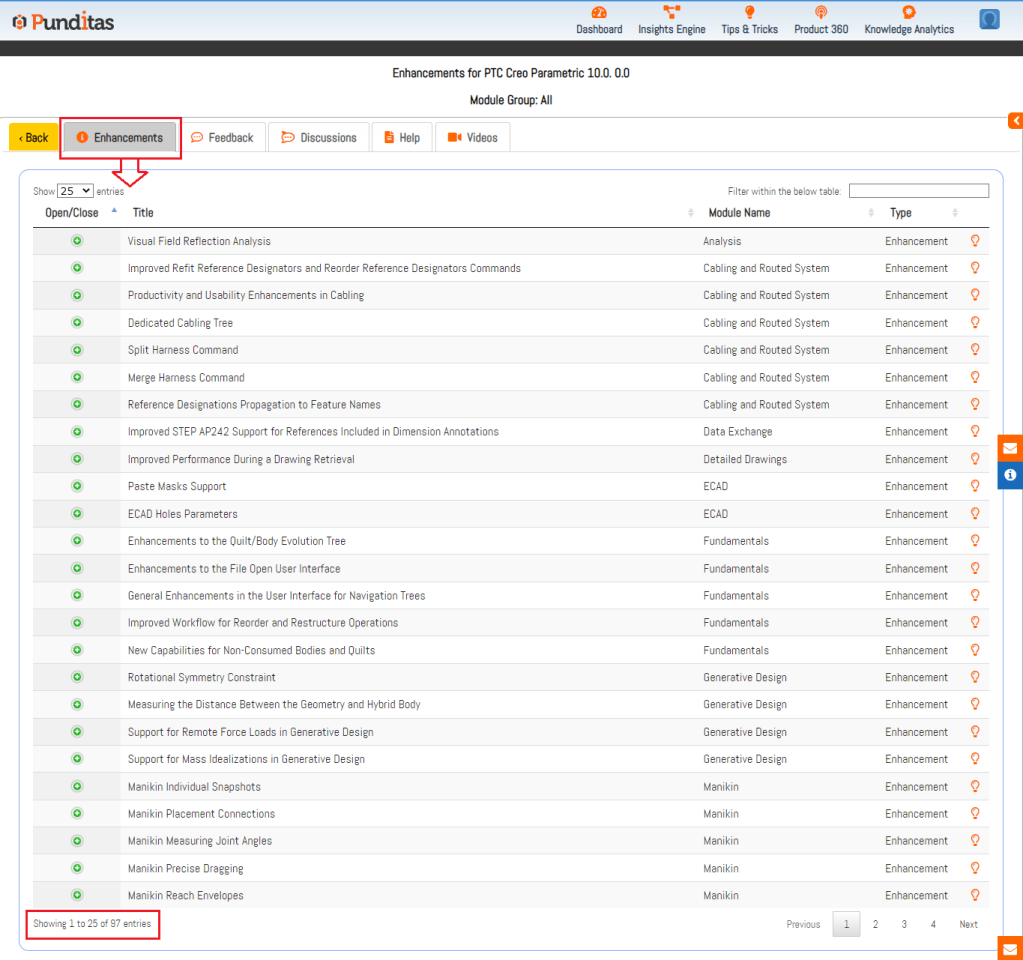Viewport: 1023px width, 960px height.
Task: Open the Insights Engine icon
Action: point(671,13)
